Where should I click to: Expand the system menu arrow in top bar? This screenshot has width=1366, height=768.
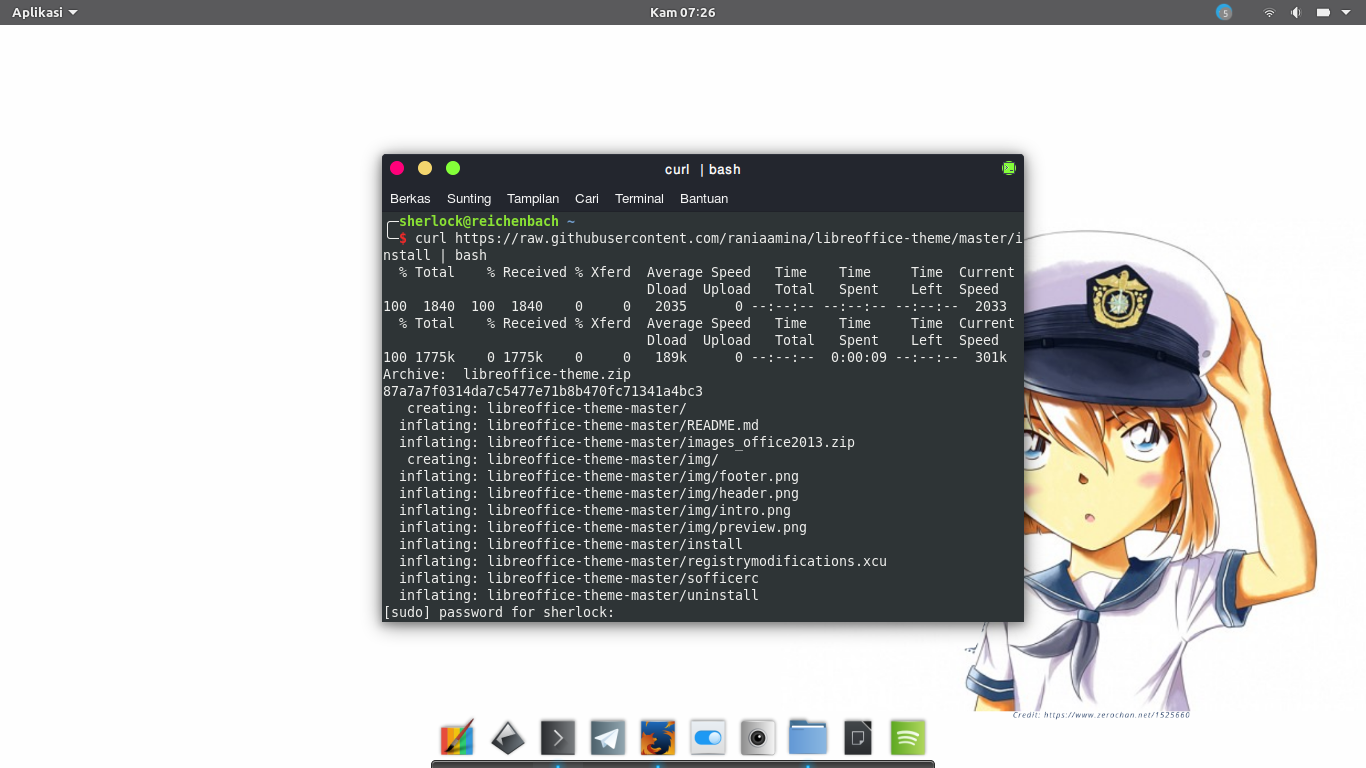click(x=1346, y=13)
